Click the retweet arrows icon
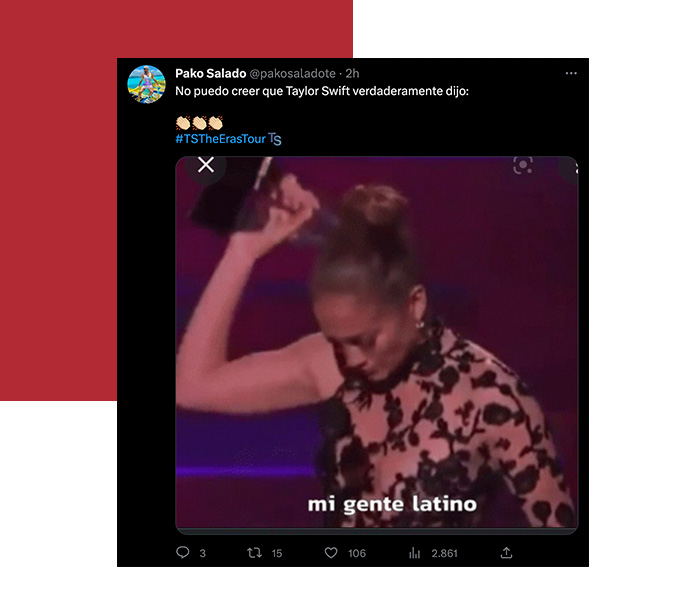 click(254, 553)
